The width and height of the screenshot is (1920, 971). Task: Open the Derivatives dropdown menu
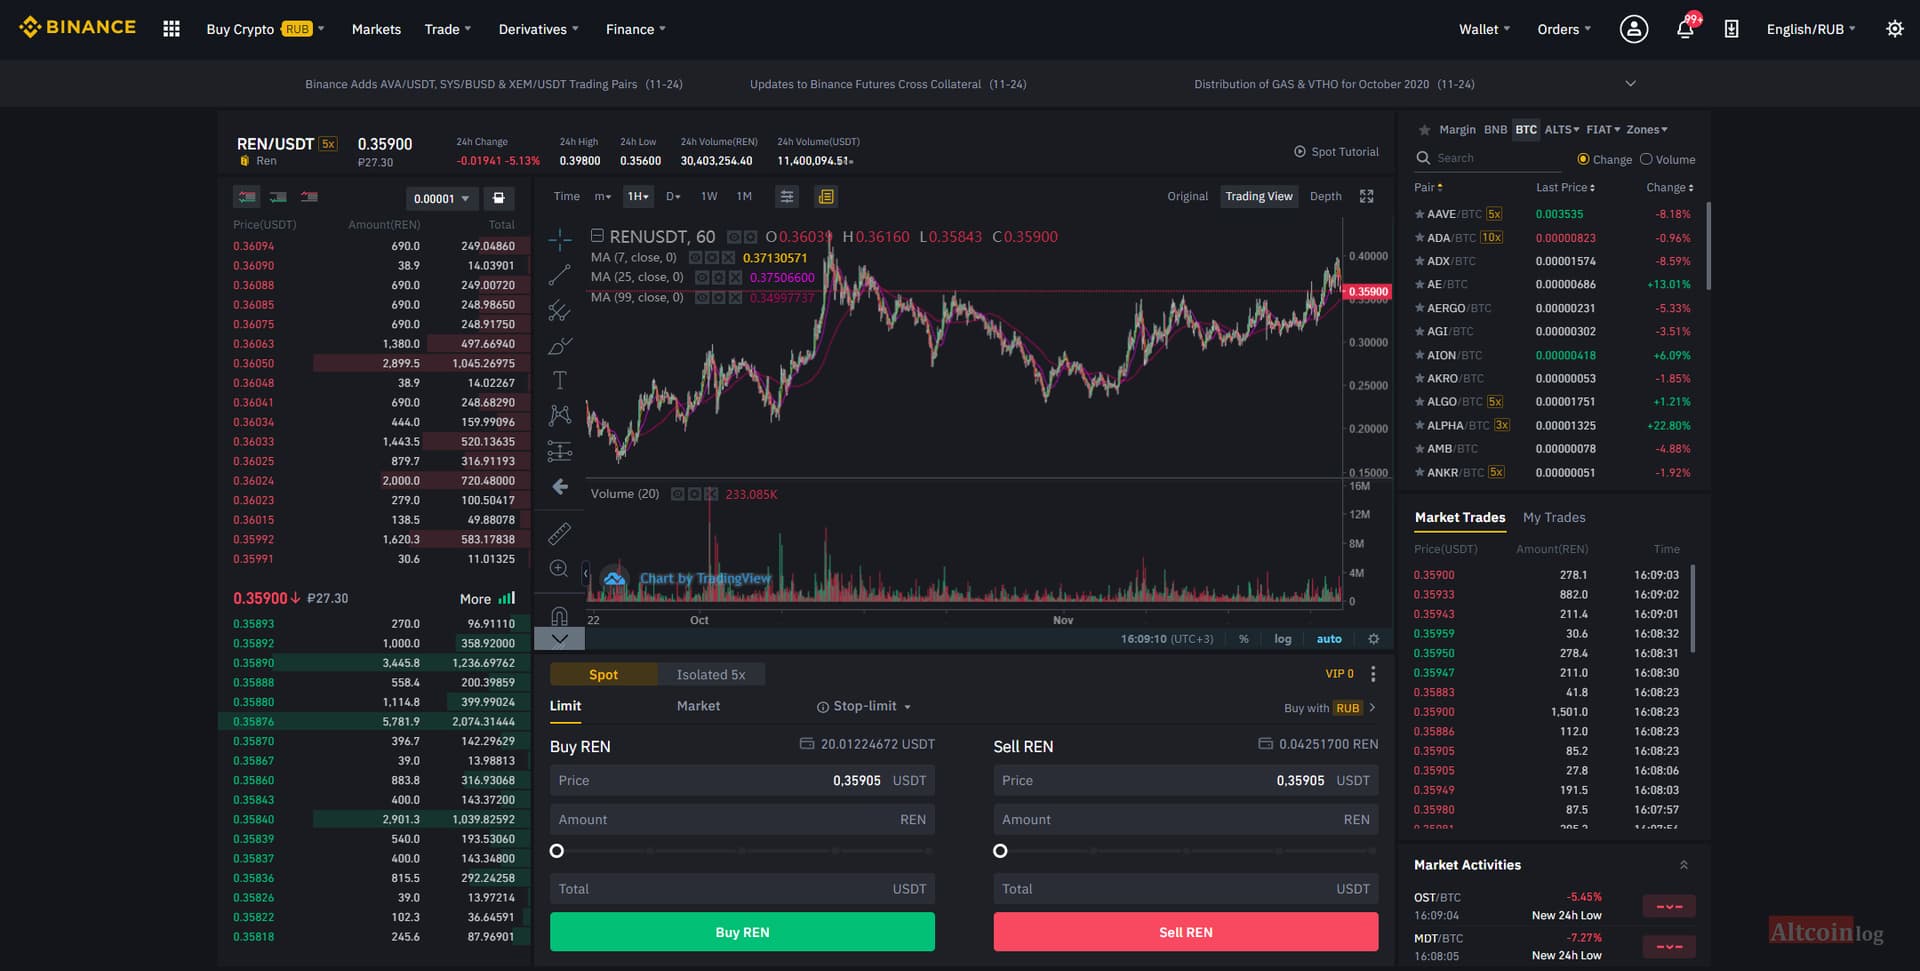pyautogui.click(x=538, y=29)
